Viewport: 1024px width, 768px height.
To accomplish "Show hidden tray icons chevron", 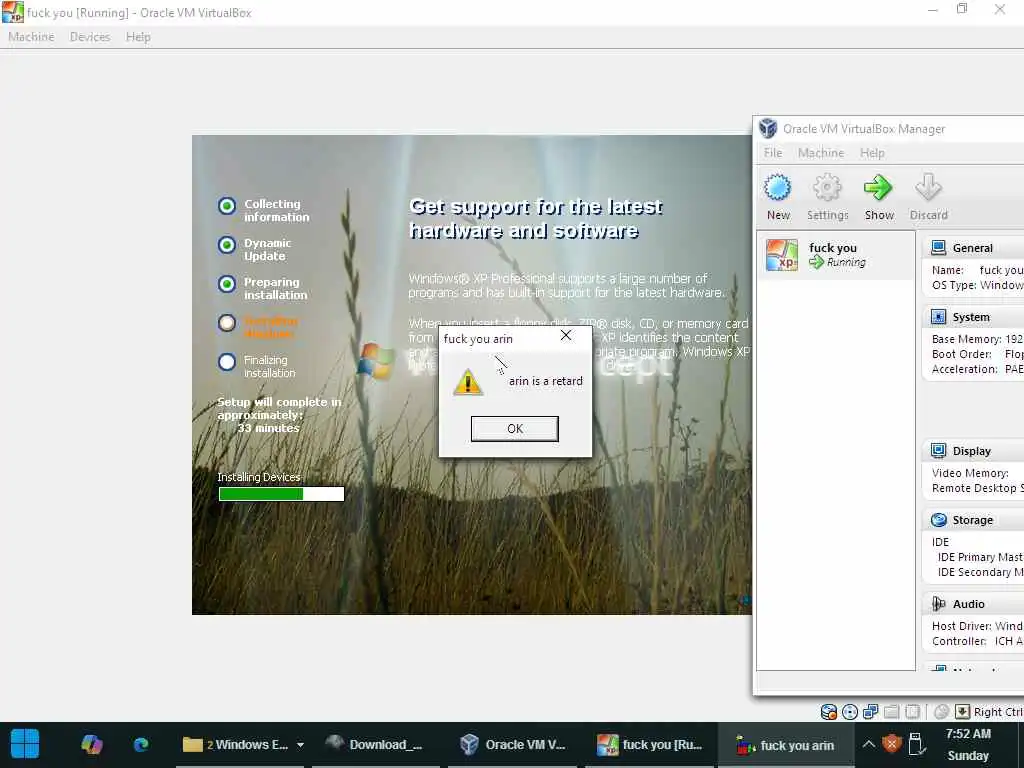I will click(x=868, y=744).
